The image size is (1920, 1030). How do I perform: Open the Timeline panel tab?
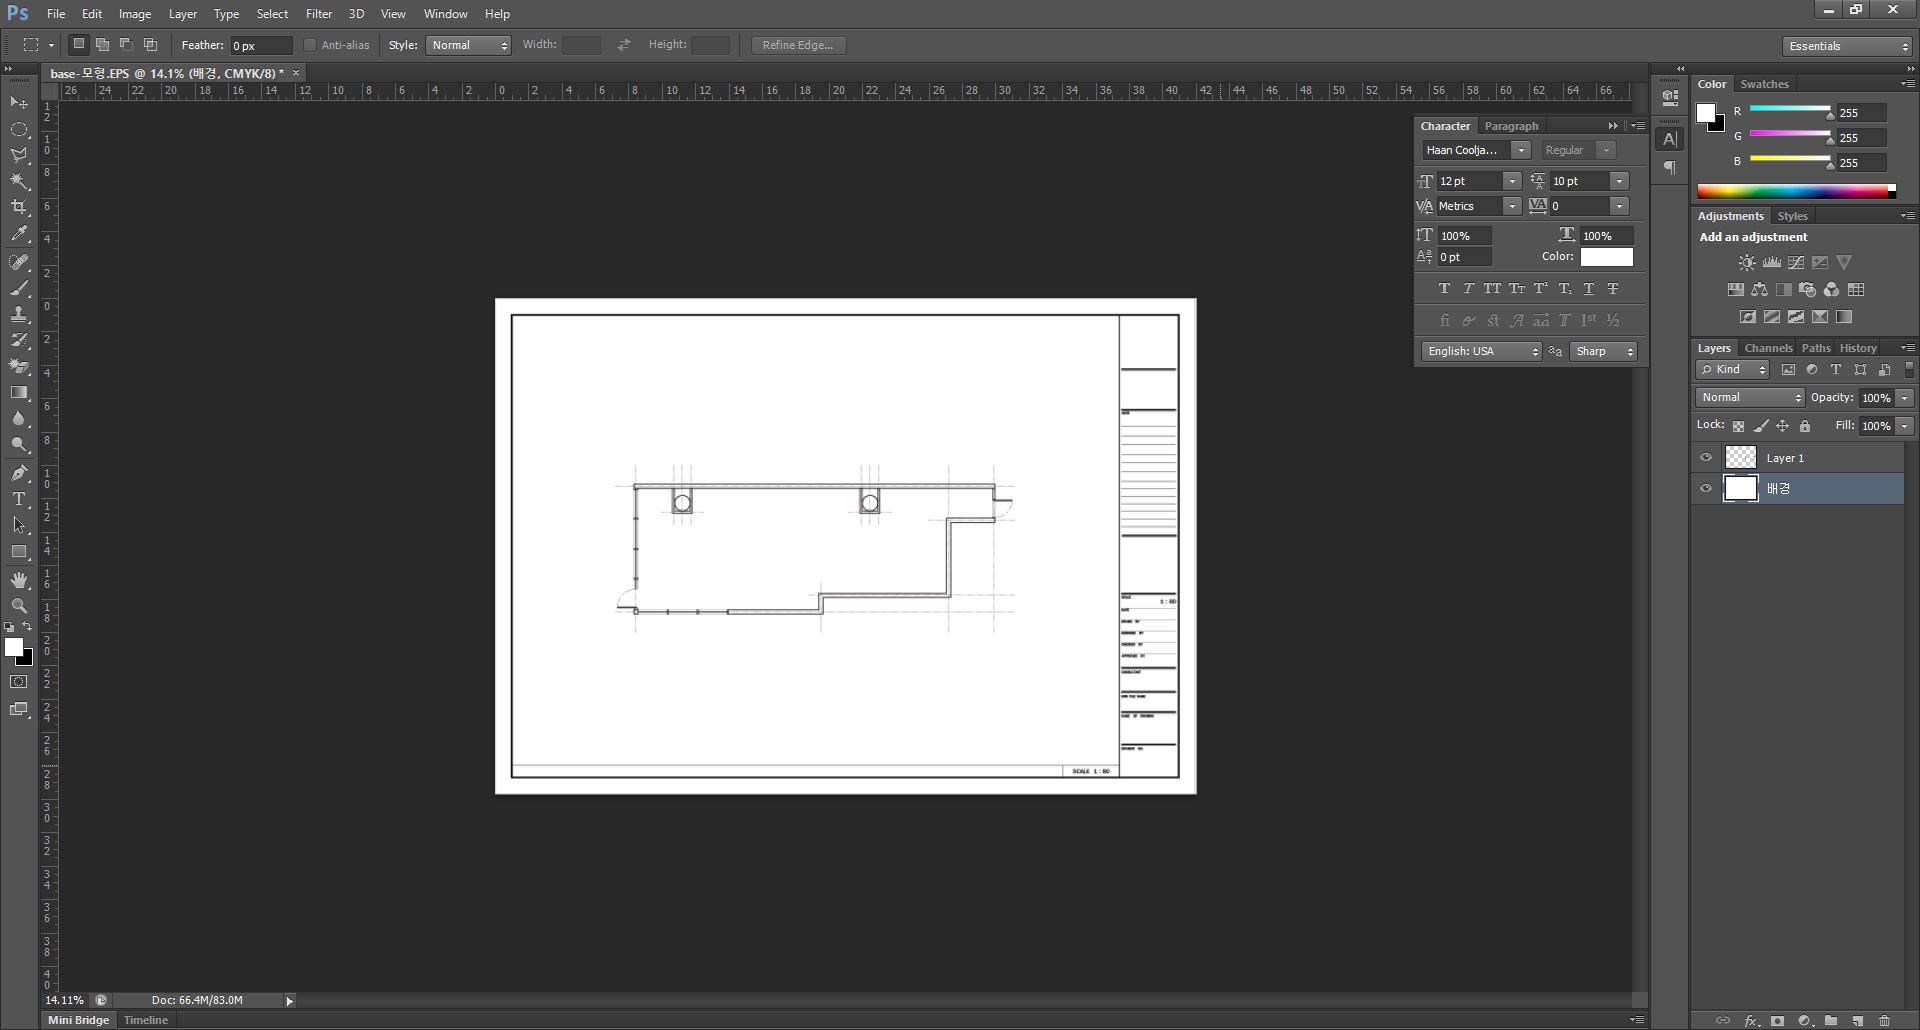point(146,1020)
